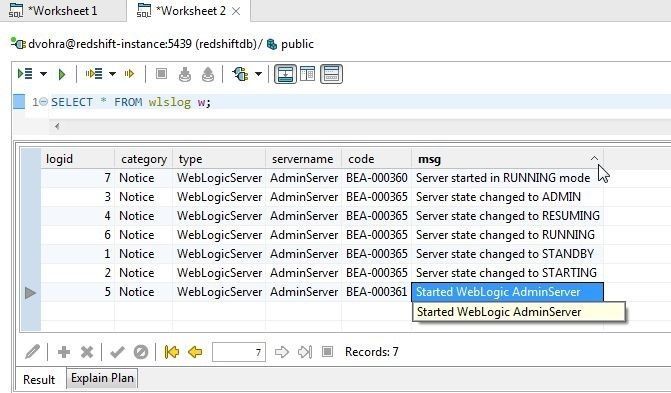
Task: Expand the run in background dropdown arrow
Action: click(x=112, y=74)
